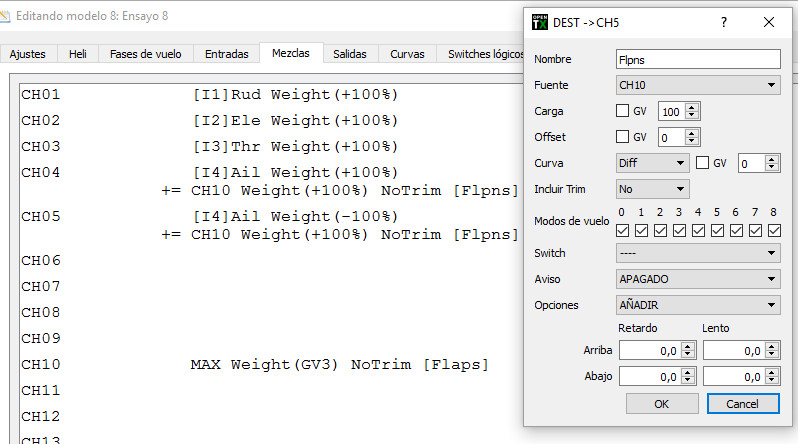Click the help question mark button
This screenshot has height=444, width=798.
point(724,22)
